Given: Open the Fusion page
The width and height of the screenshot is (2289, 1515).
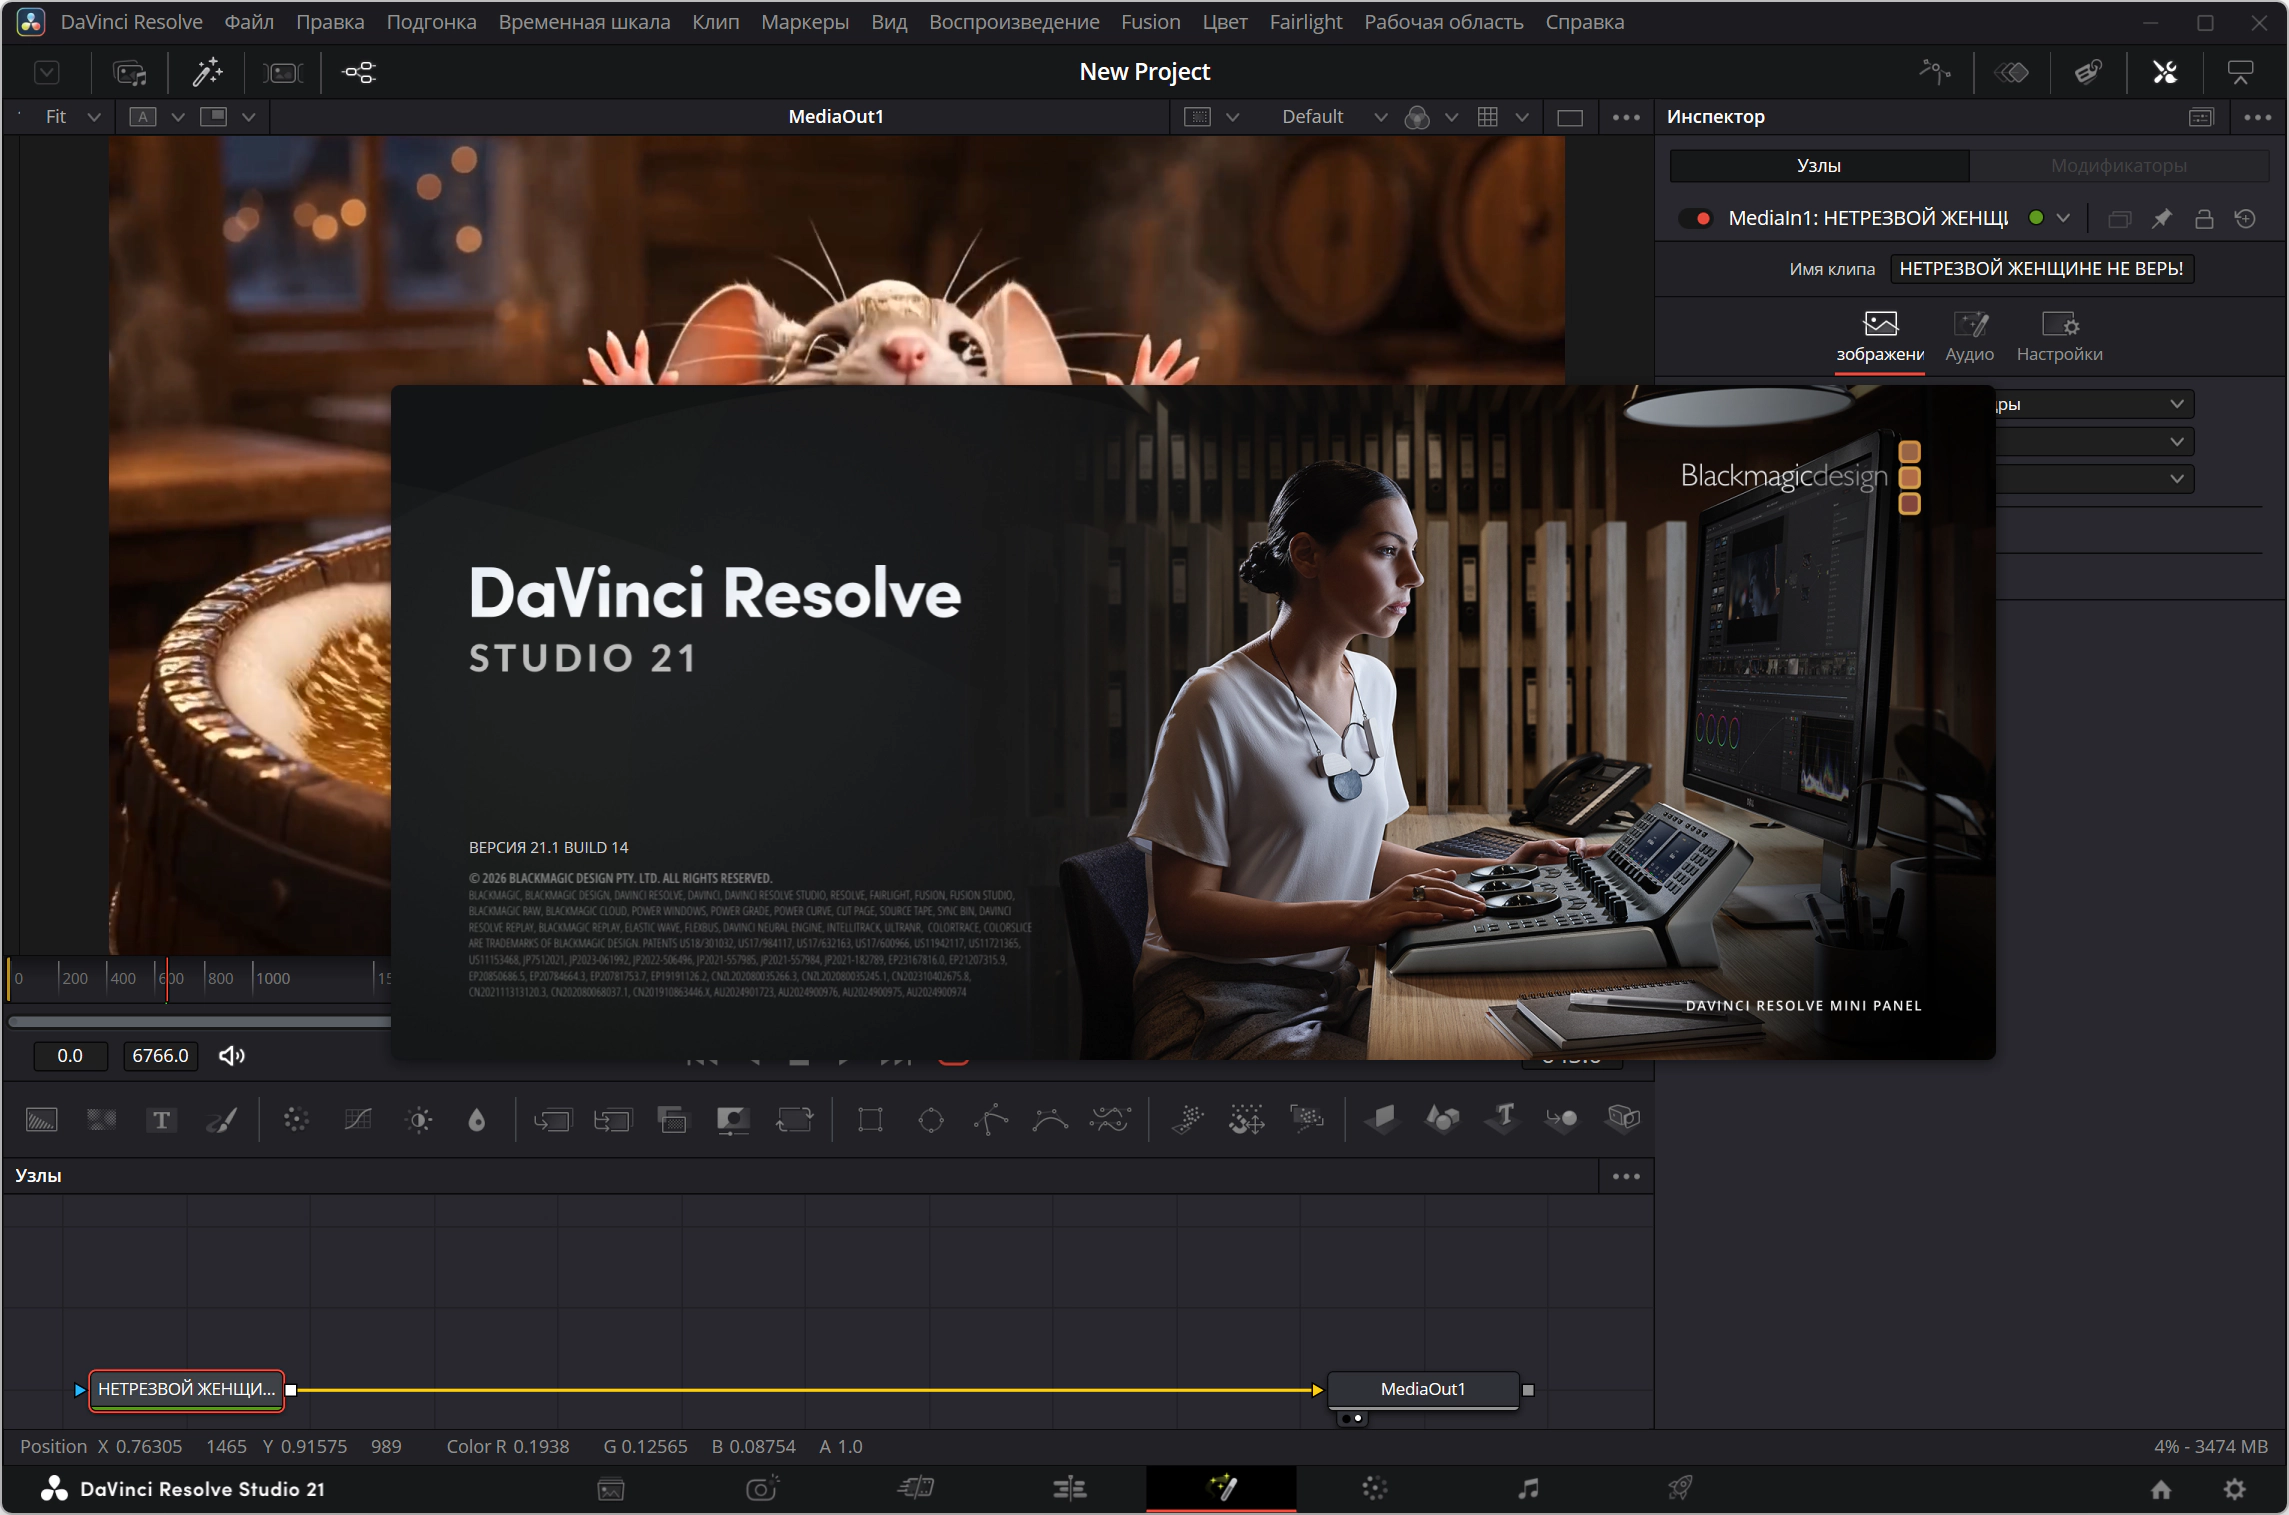Looking at the screenshot, I should pyautogui.click(x=1221, y=1488).
